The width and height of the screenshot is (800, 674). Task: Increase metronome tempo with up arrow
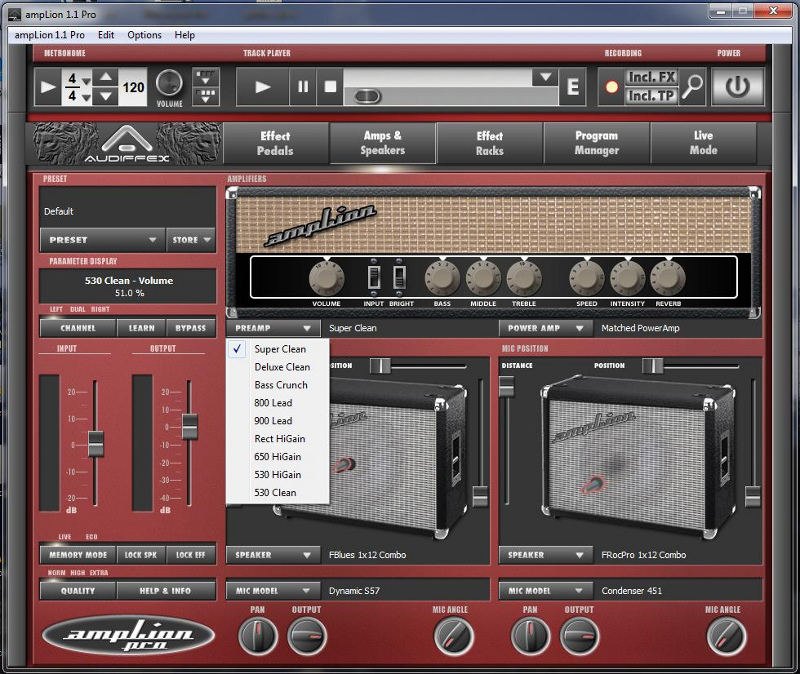click(106, 78)
